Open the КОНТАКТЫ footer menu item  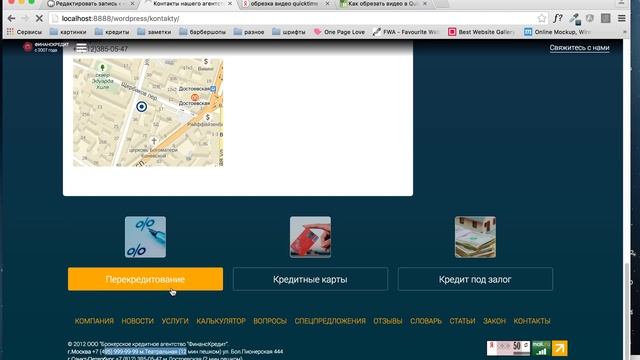click(532, 321)
